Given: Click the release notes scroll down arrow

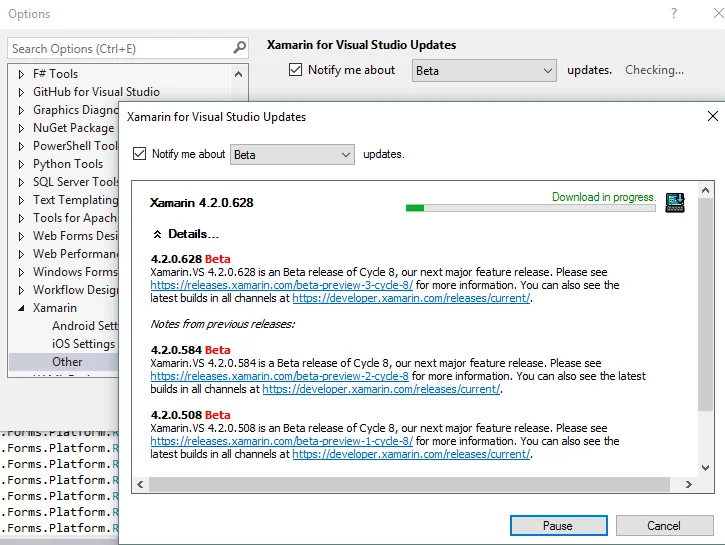Looking at the screenshot, I should (705, 468).
